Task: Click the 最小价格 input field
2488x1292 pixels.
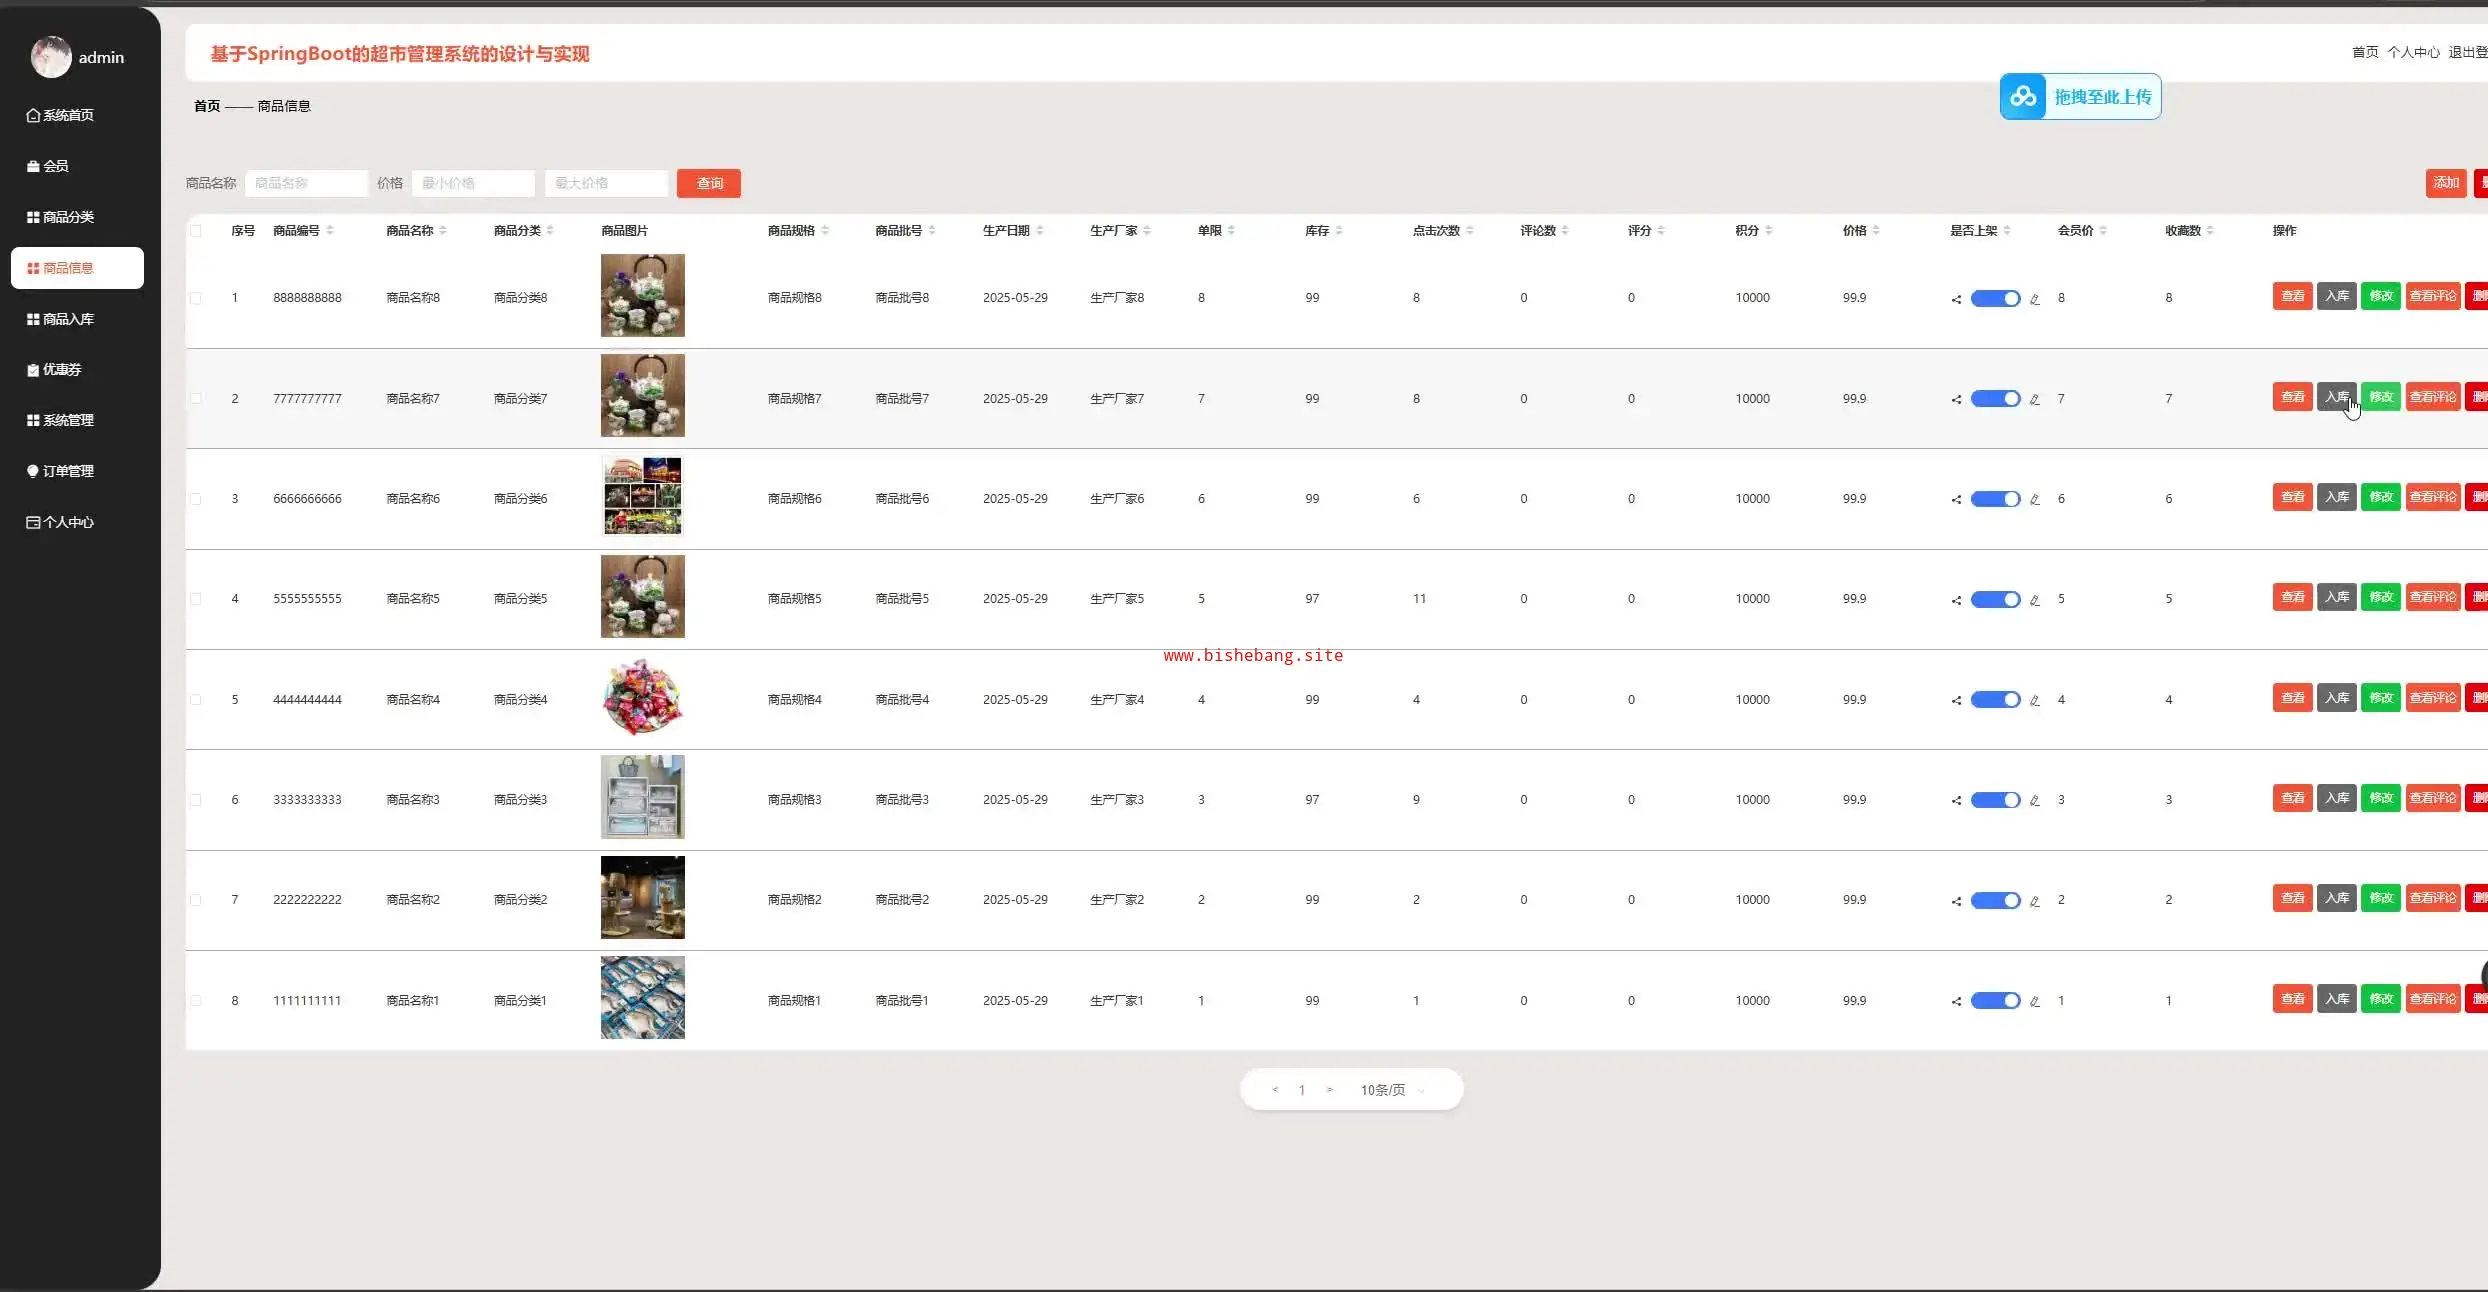Action: coord(473,183)
